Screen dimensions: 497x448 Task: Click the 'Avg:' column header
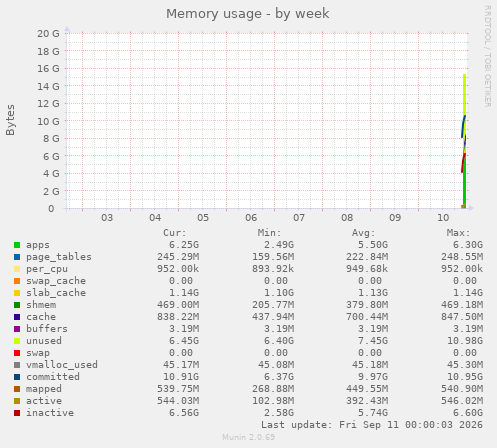point(364,233)
